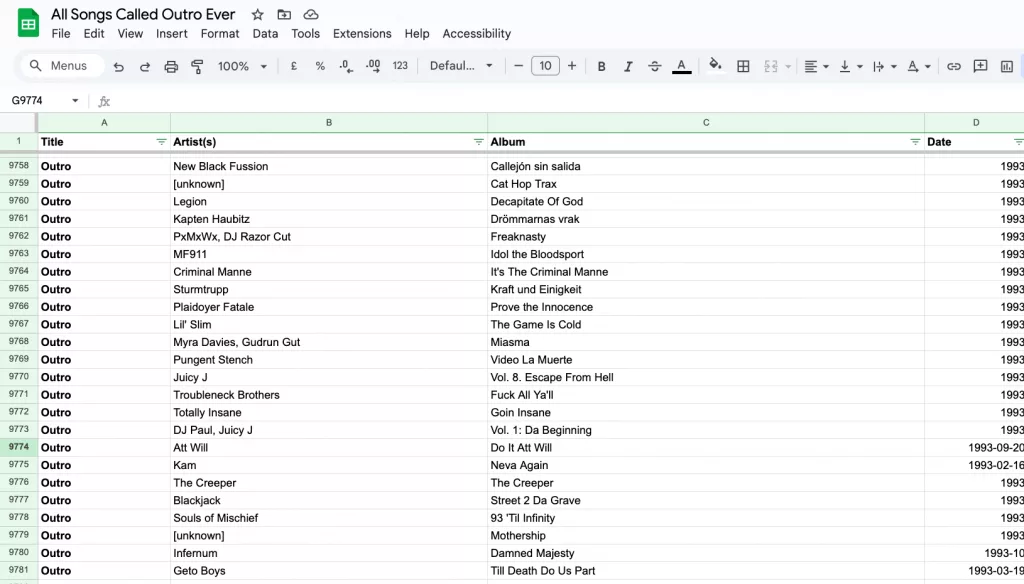Click the undo icon in toolbar
This screenshot has height=584, width=1024.
(119, 66)
